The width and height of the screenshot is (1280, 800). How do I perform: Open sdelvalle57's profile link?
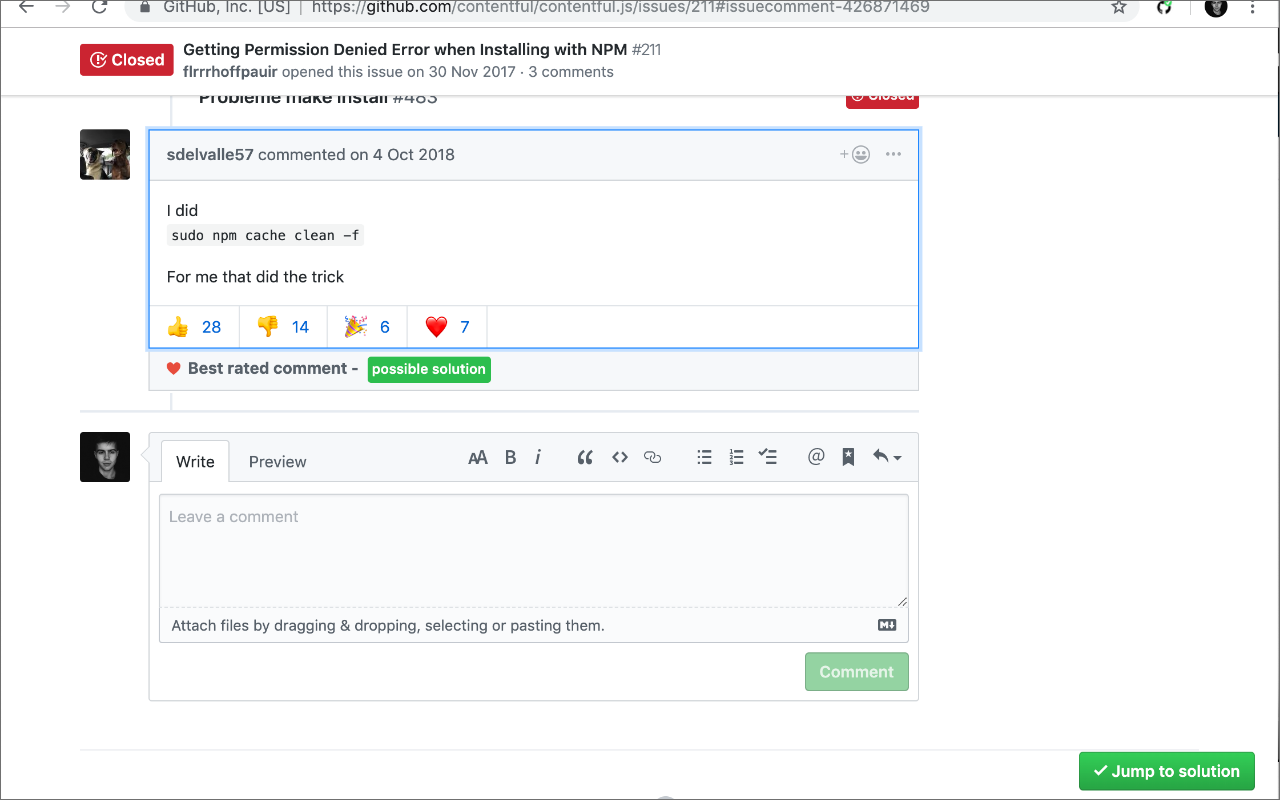click(x=210, y=154)
